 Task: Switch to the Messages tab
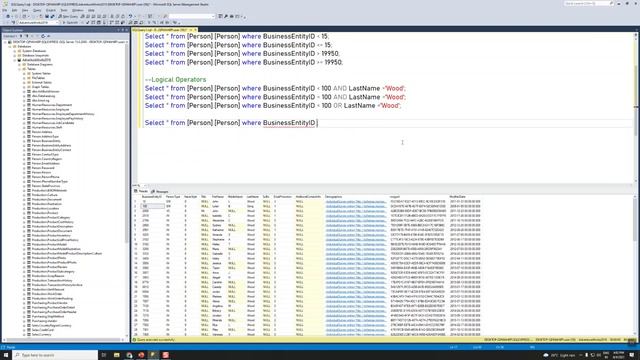coord(160,191)
